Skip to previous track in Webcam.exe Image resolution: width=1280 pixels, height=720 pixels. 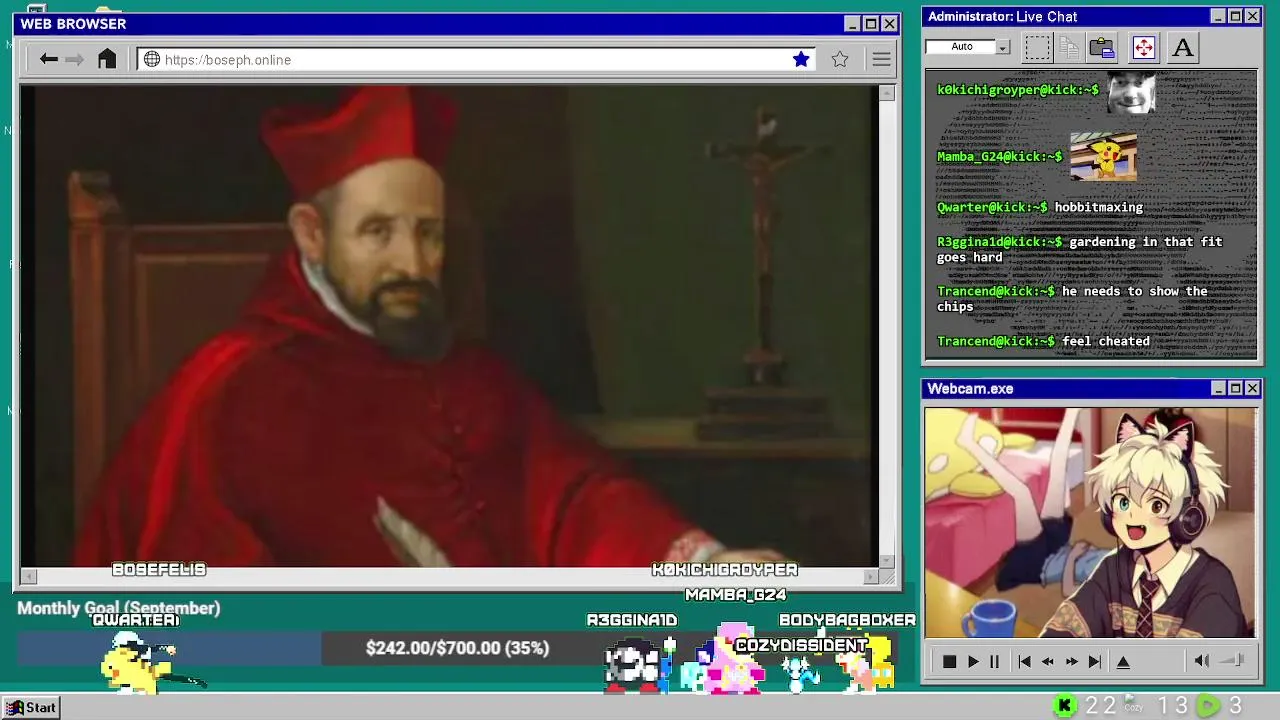click(x=1024, y=661)
